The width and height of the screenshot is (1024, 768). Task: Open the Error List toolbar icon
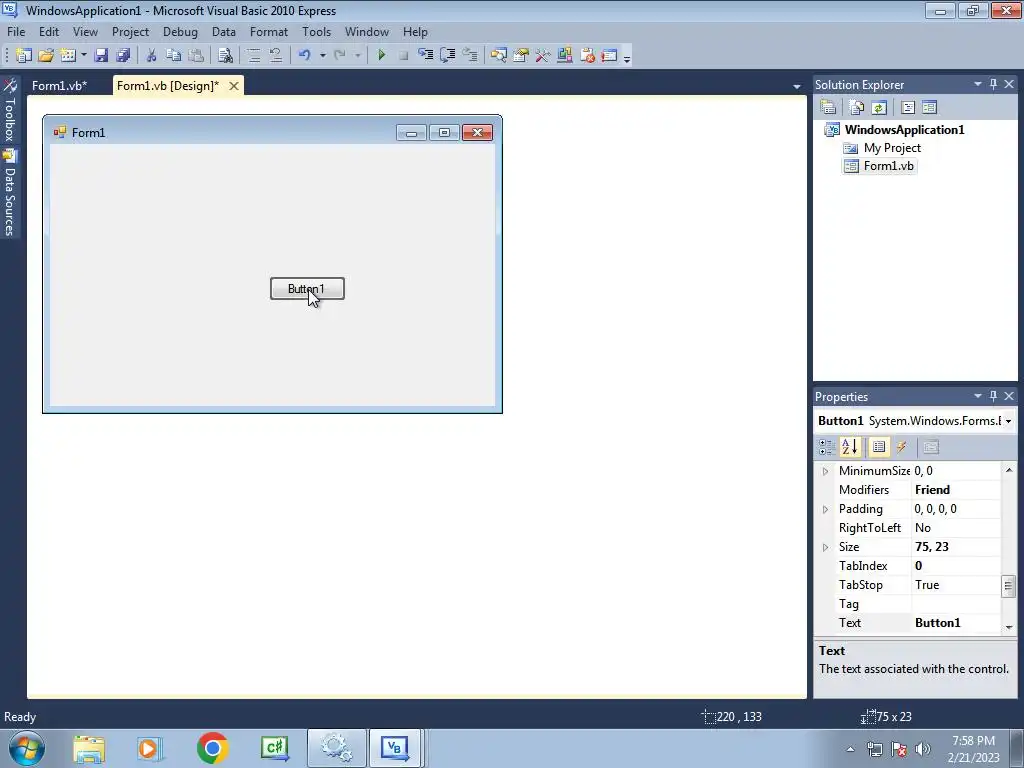coord(587,56)
